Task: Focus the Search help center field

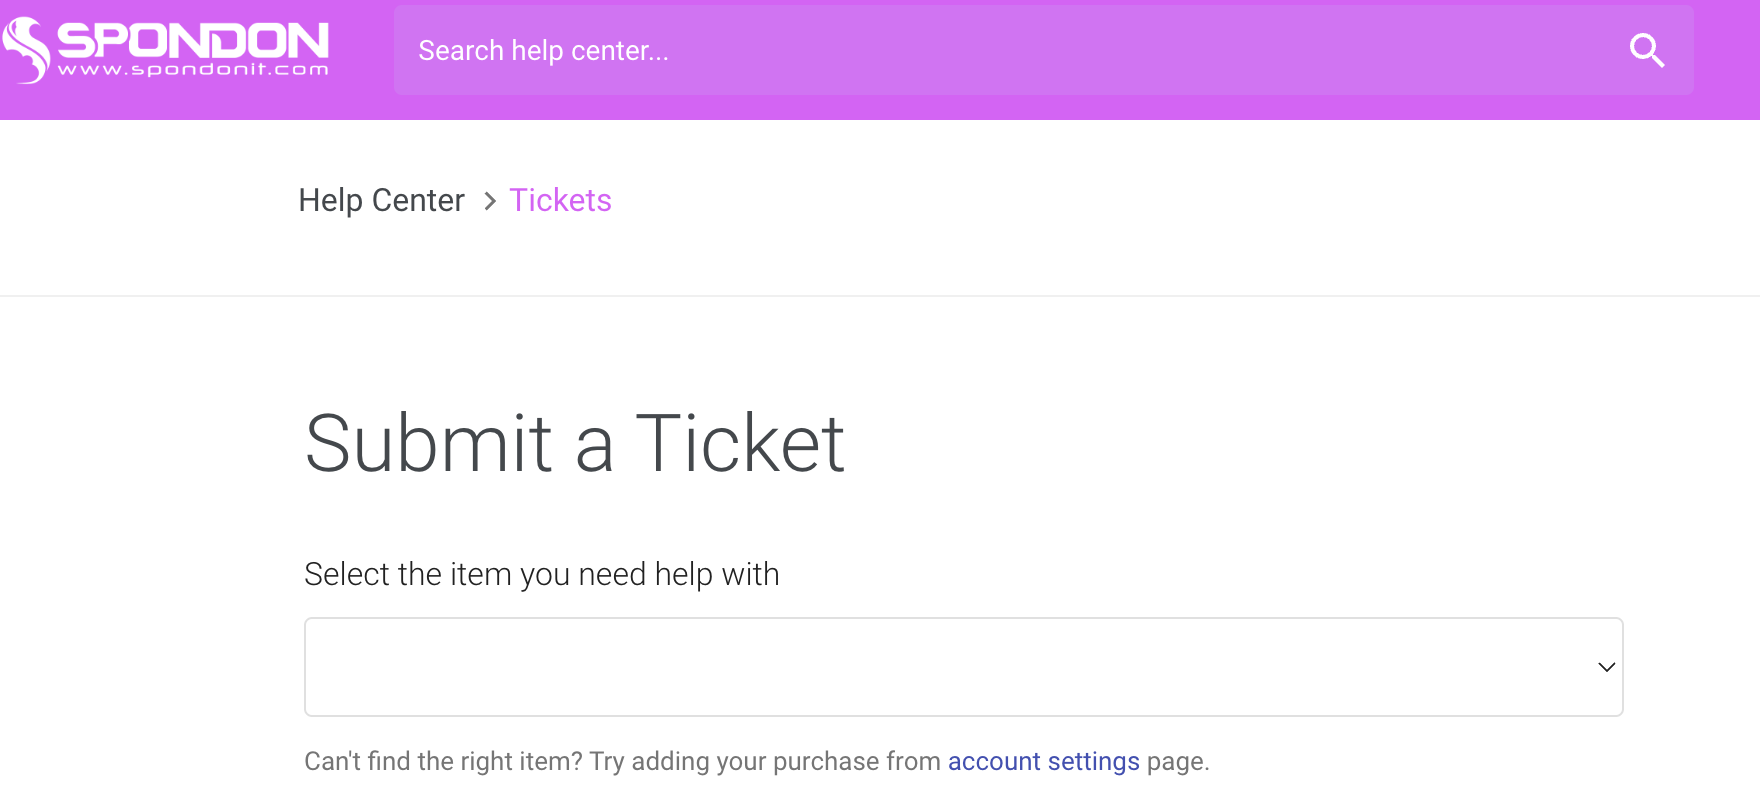Action: (1043, 50)
